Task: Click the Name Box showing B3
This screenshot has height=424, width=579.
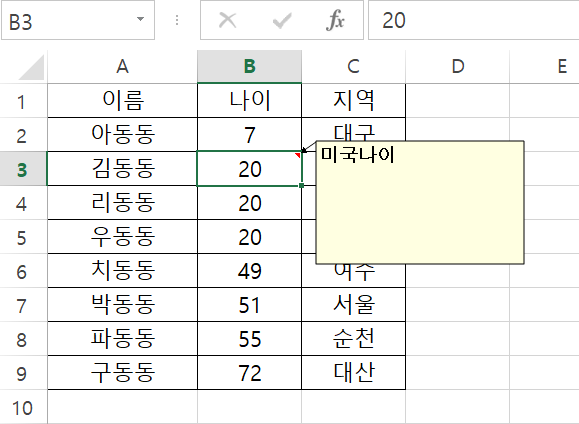Action: coord(78,20)
